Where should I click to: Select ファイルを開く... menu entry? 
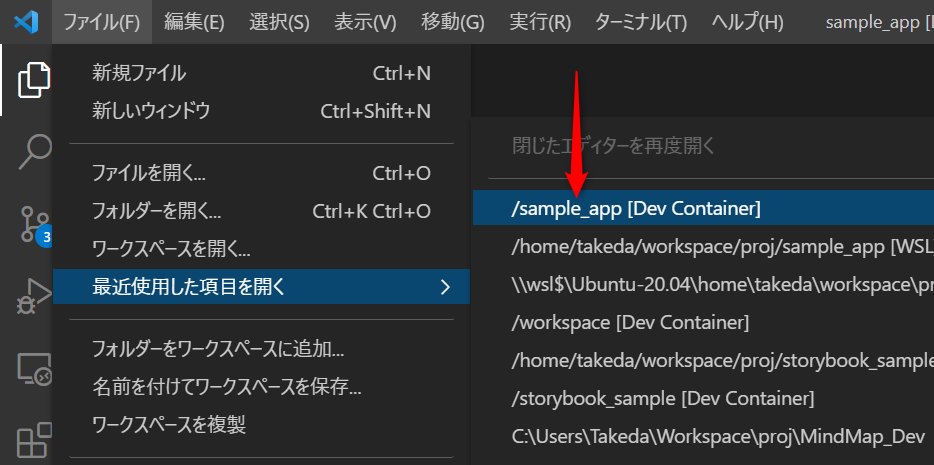(261, 173)
